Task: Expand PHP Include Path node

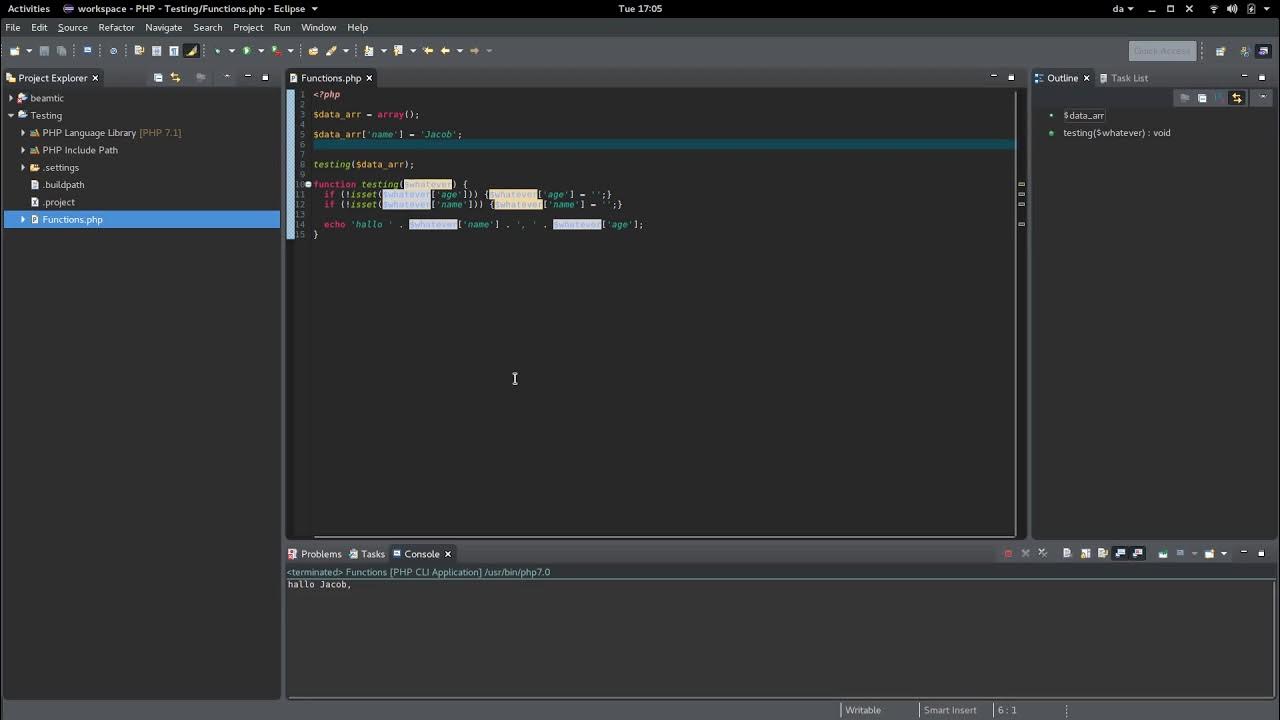Action: point(23,150)
